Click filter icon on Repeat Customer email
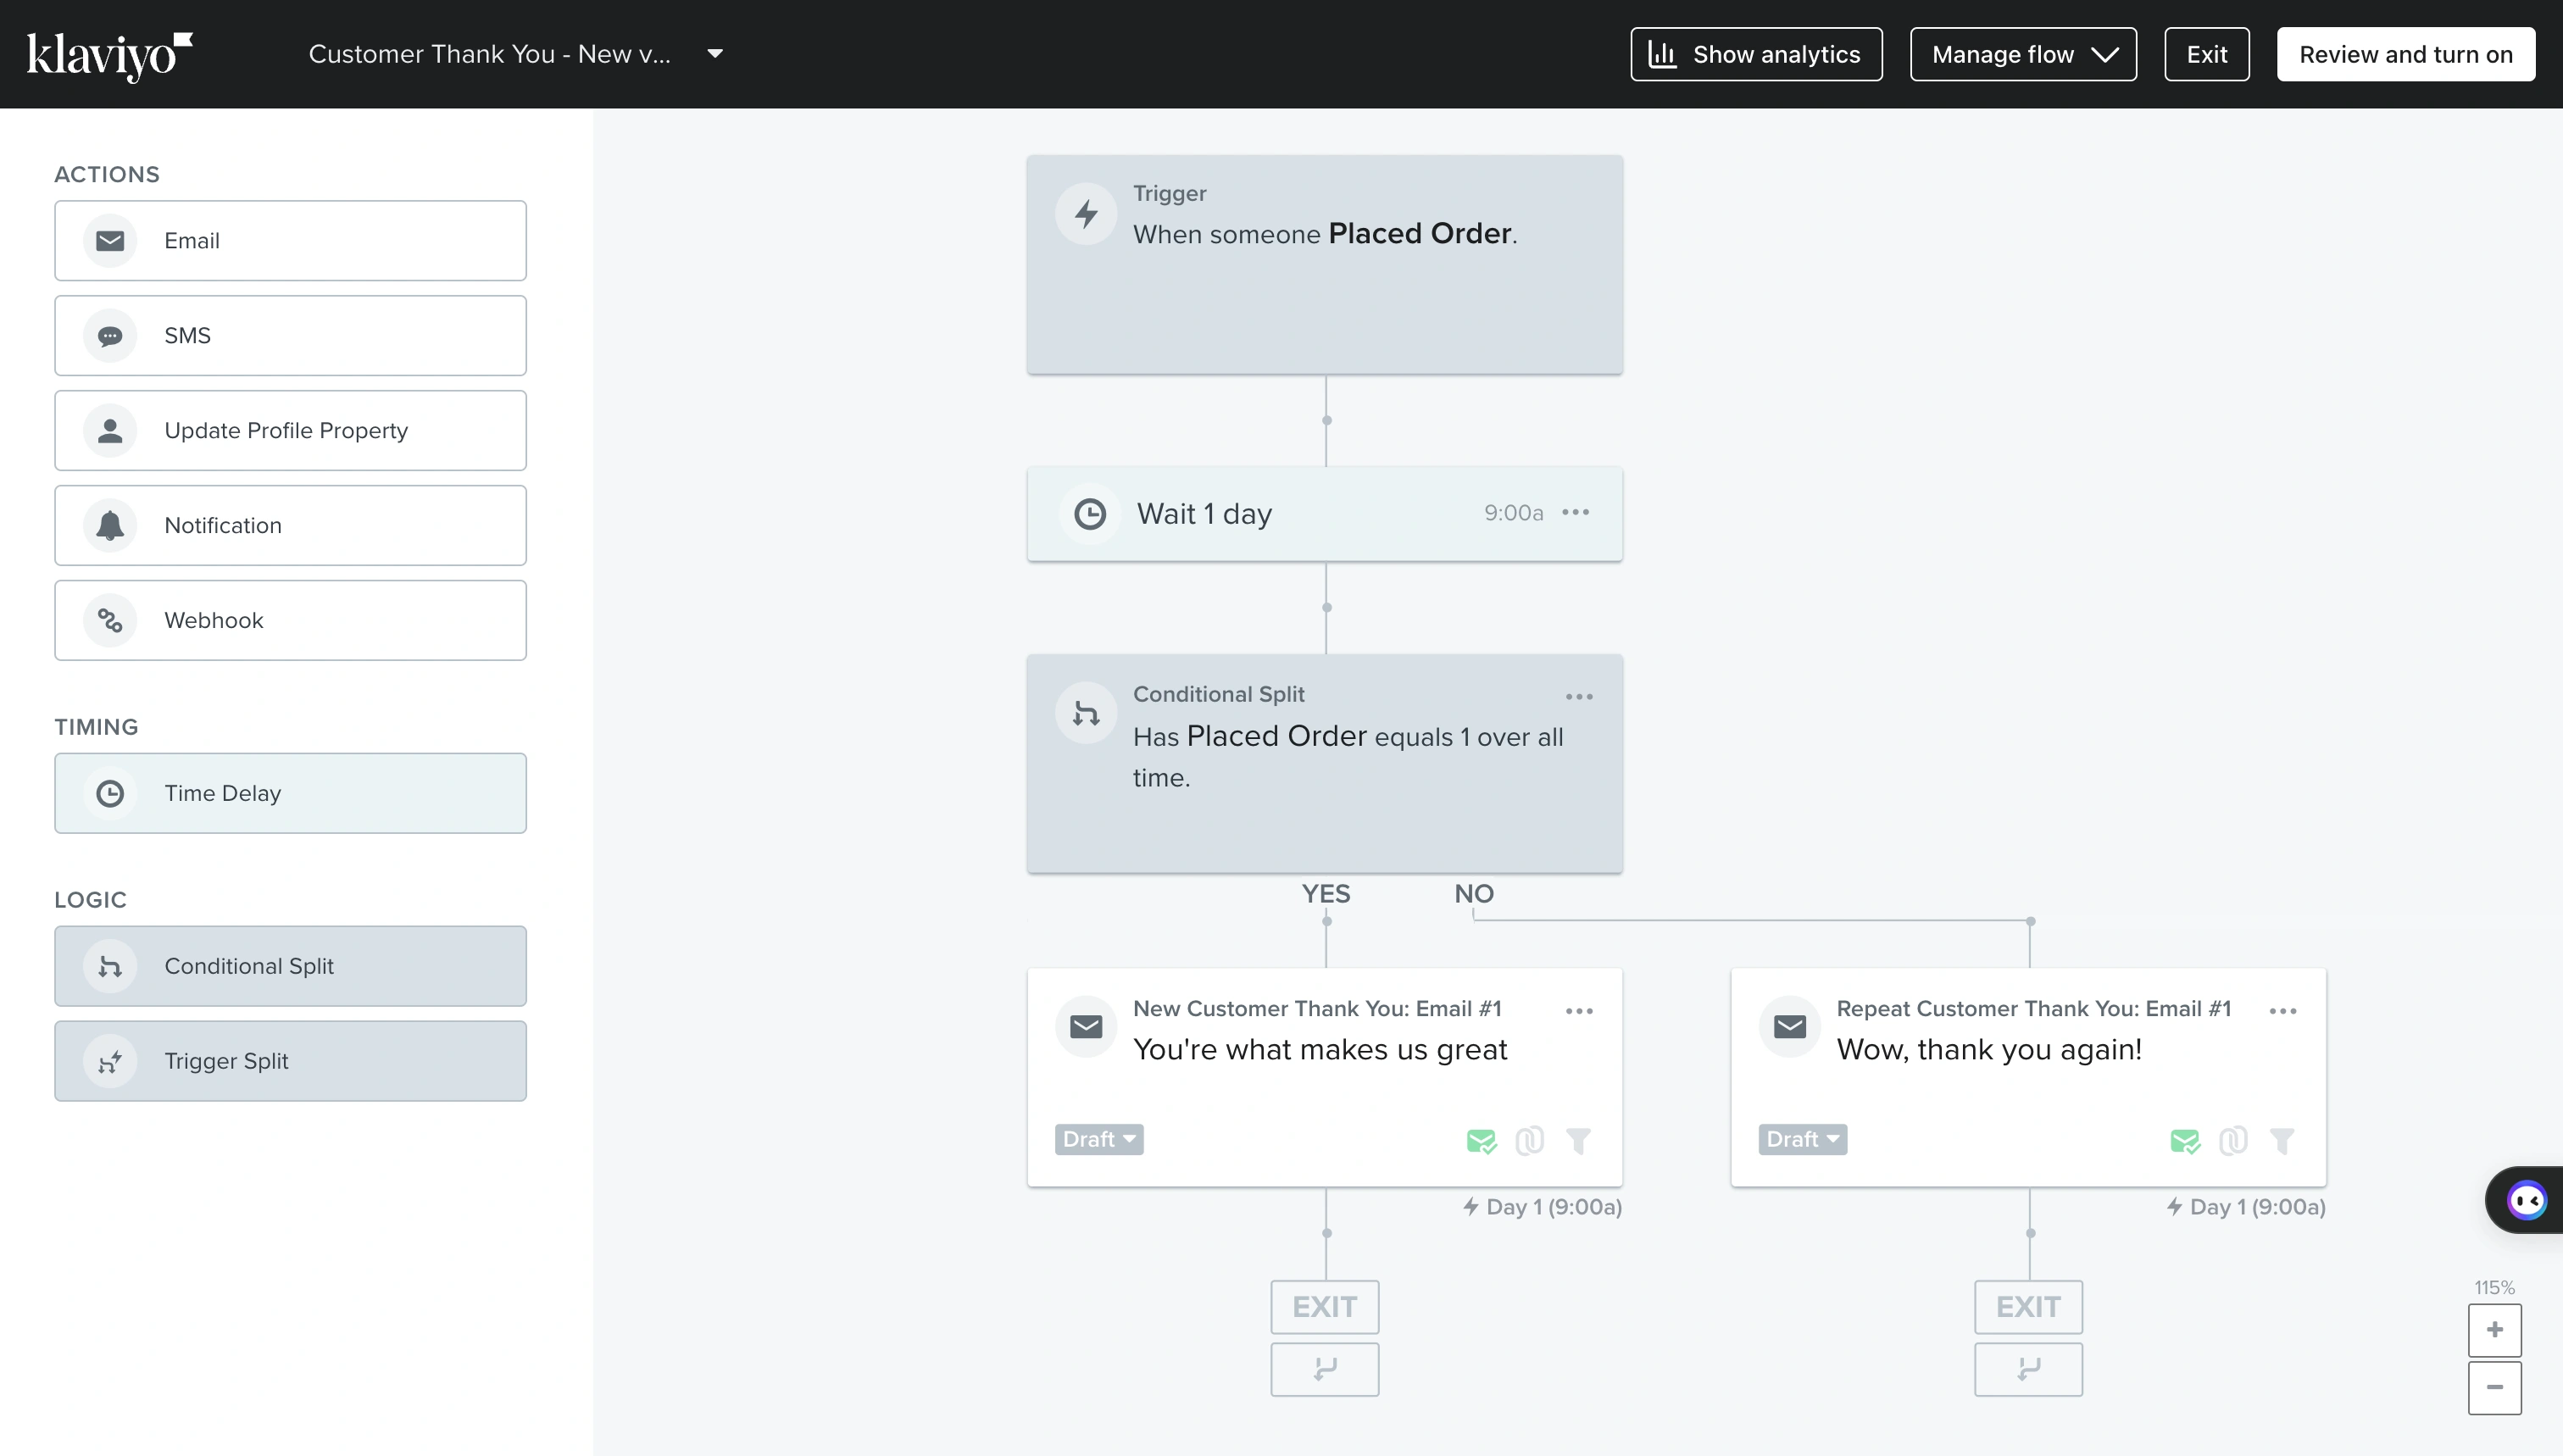The width and height of the screenshot is (2563, 1456). point(2282,1141)
